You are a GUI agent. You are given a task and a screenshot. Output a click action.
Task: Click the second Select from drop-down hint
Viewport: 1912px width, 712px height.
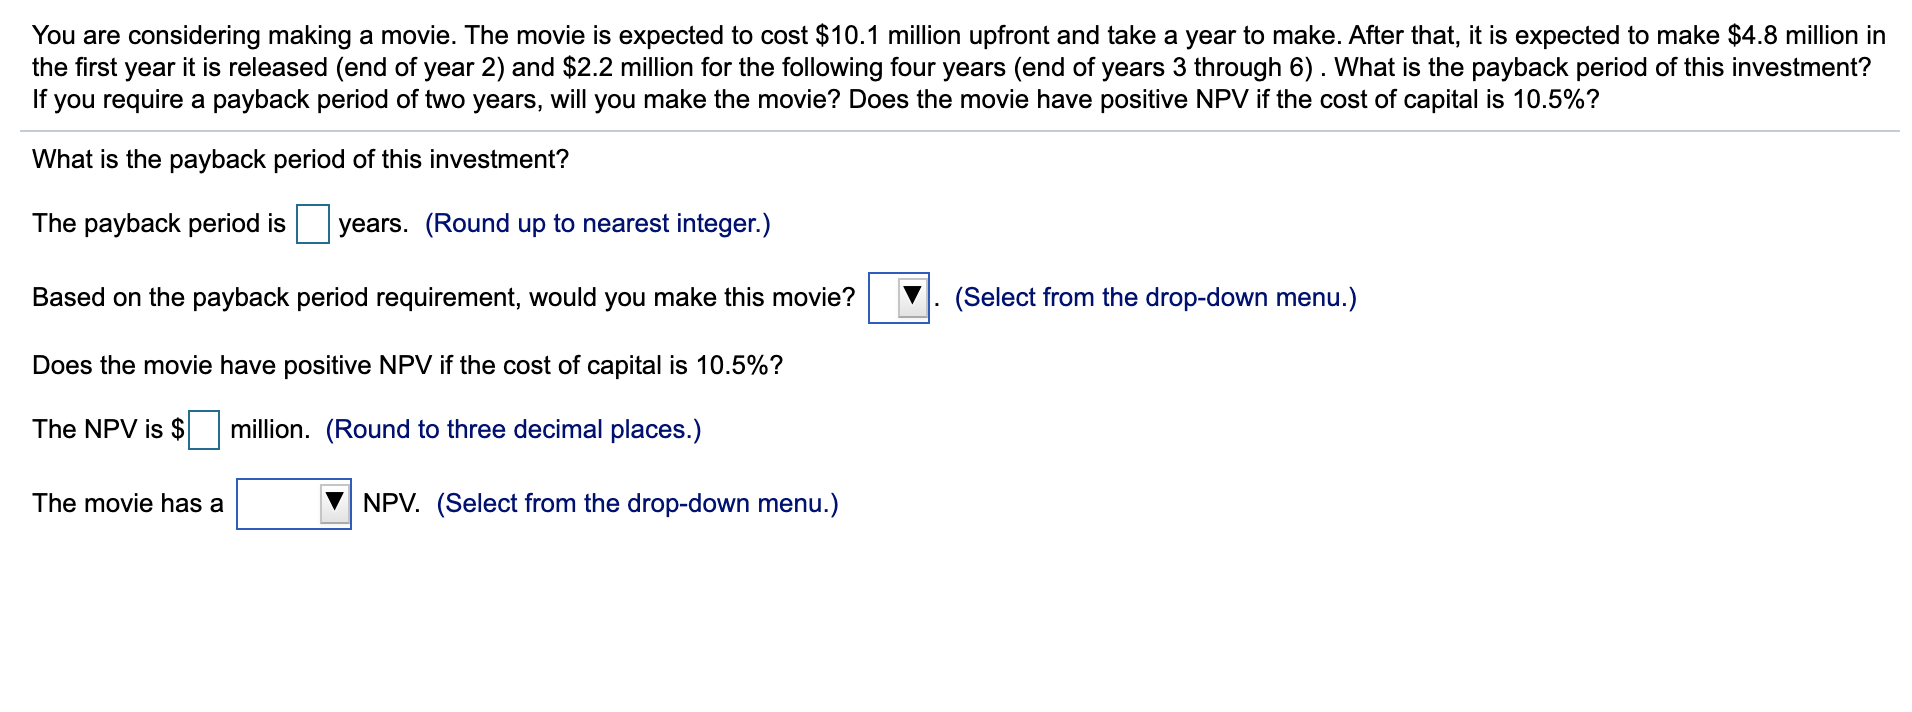click(x=635, y=503)
